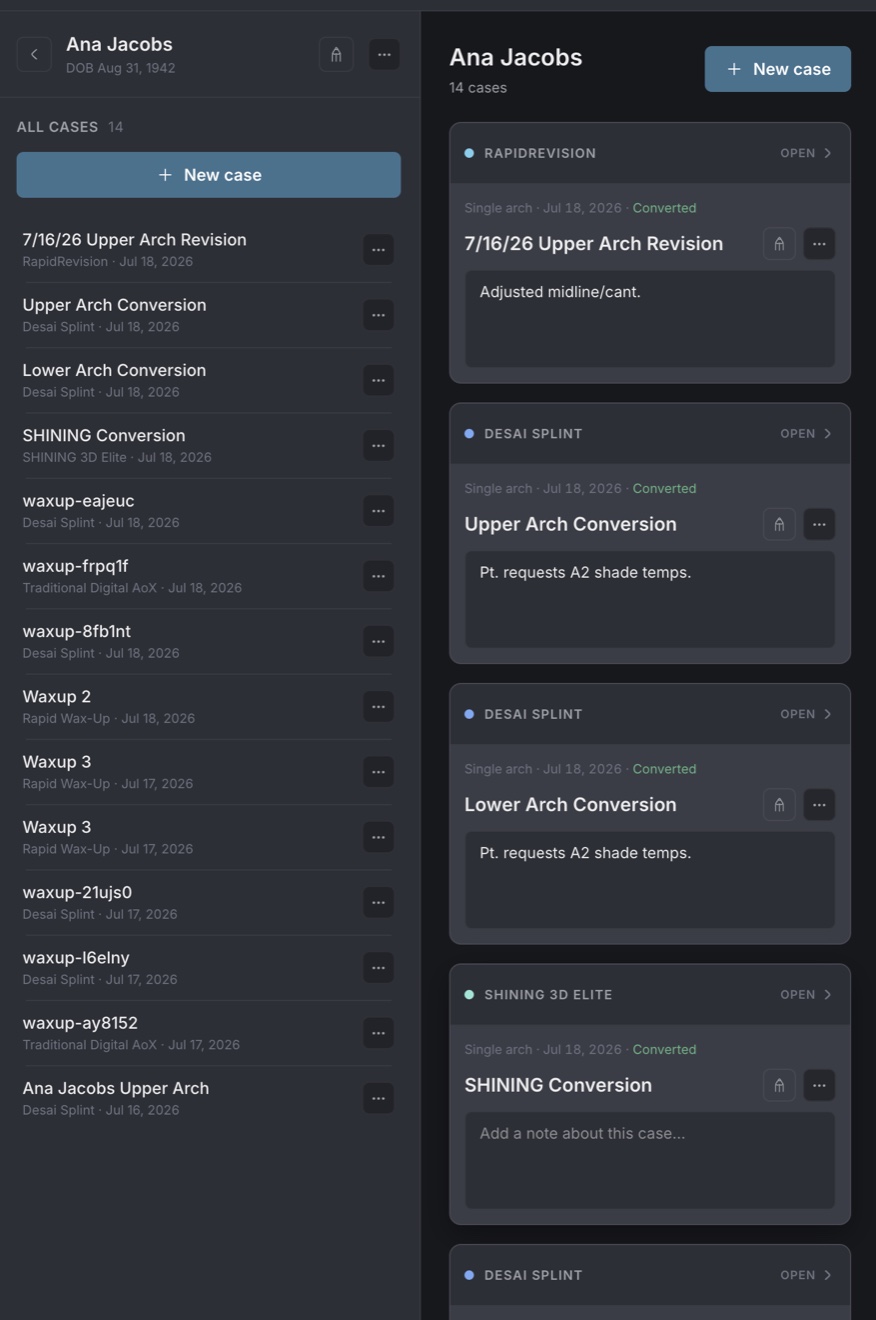The width and height of the screenshot is (876, 1320).
Task: Open more options for Upper Arch Conversion list item
Action: tap(378, 315)
